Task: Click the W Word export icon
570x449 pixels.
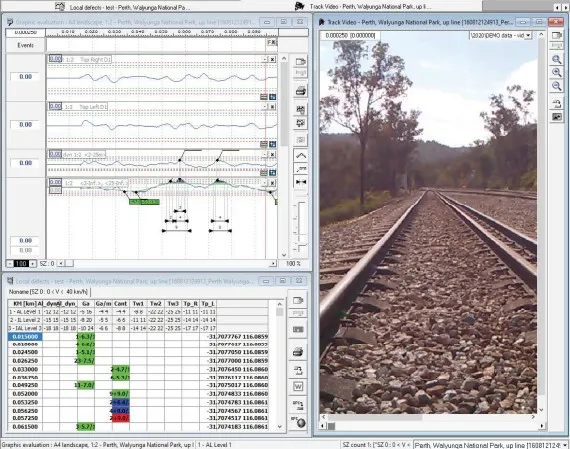Action: pyautogui.click(x=298, y=386)
